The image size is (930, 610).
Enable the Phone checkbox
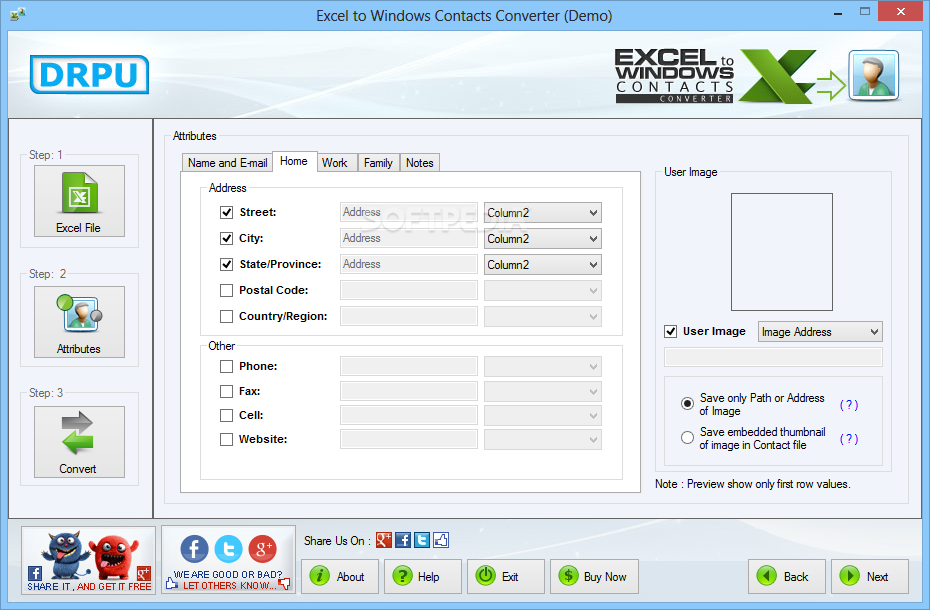(x=227, y=367)
